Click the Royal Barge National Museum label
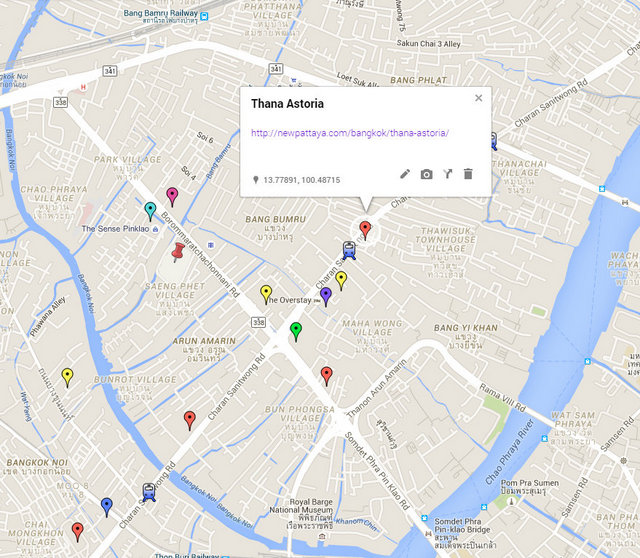Image resolution: width=640 pixels, height=558 pixels. (x=301, y=506)
